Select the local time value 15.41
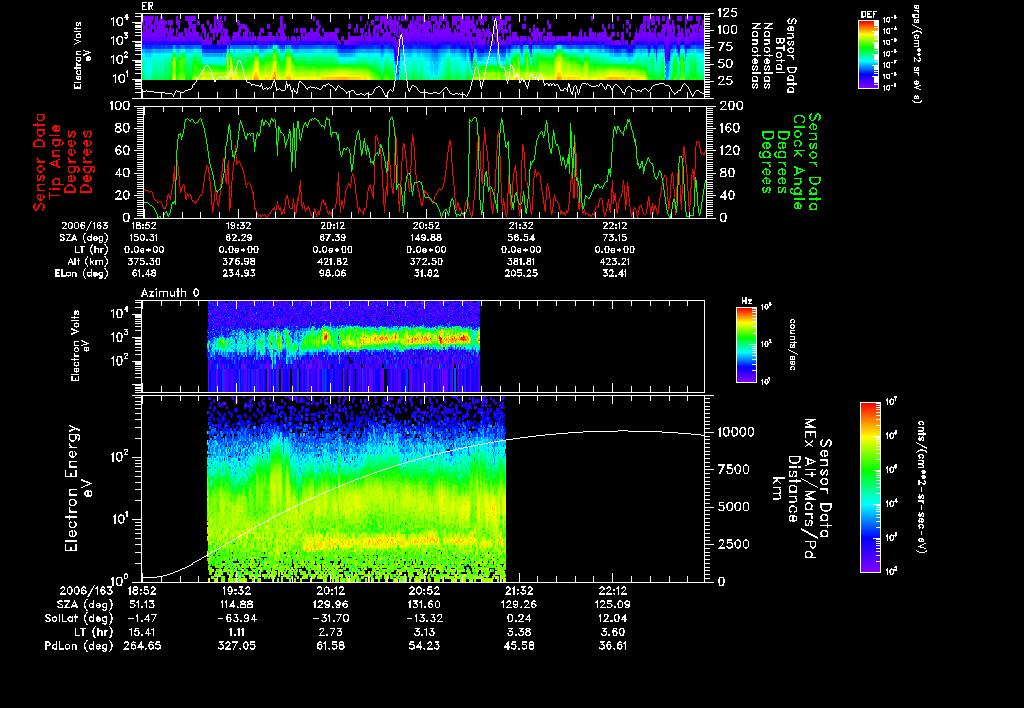The width and height of the screenshot is (1024, 708). click(142, 632)
